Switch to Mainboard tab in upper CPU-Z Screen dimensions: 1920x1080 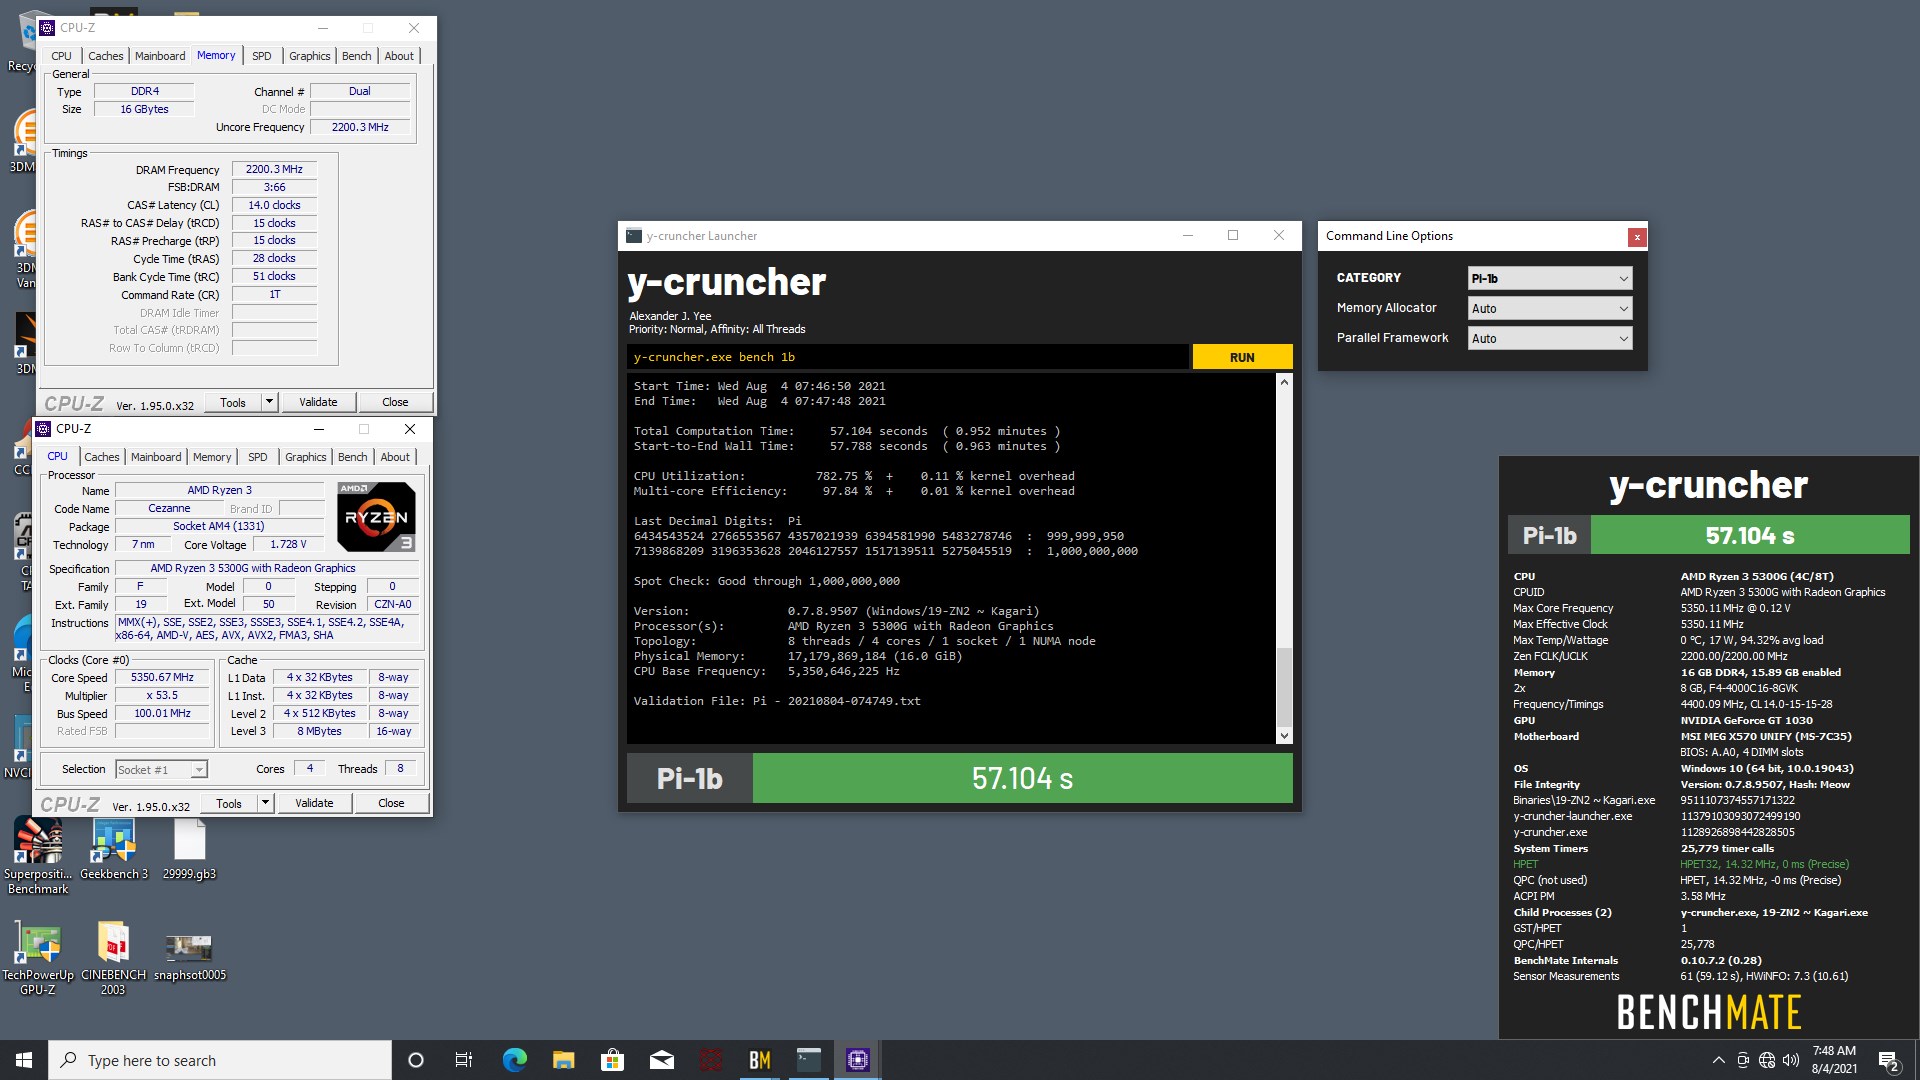click(160, 56)
